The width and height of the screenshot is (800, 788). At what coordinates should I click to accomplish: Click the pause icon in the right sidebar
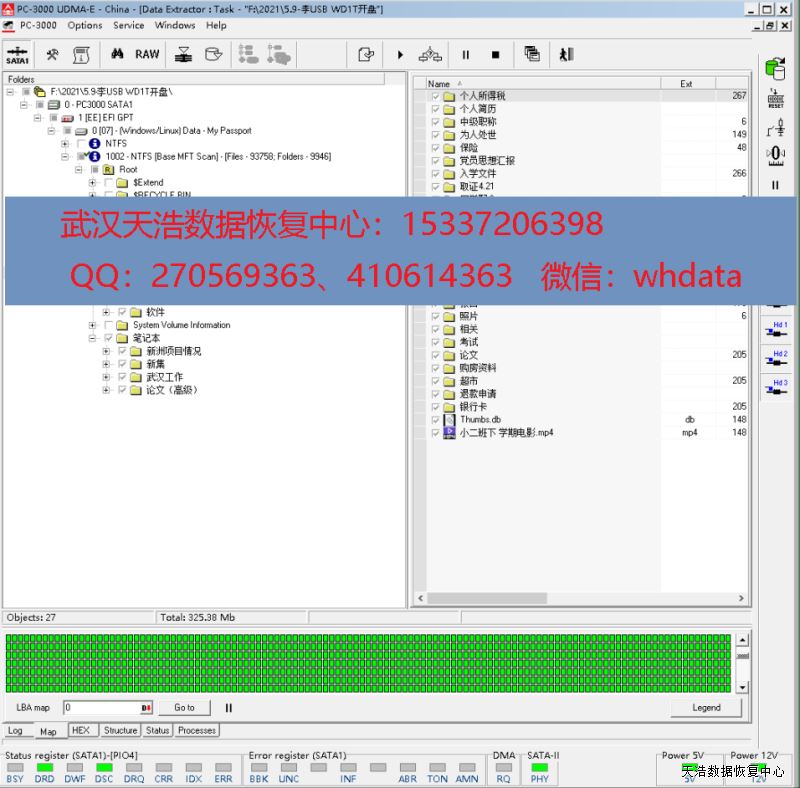775,185
